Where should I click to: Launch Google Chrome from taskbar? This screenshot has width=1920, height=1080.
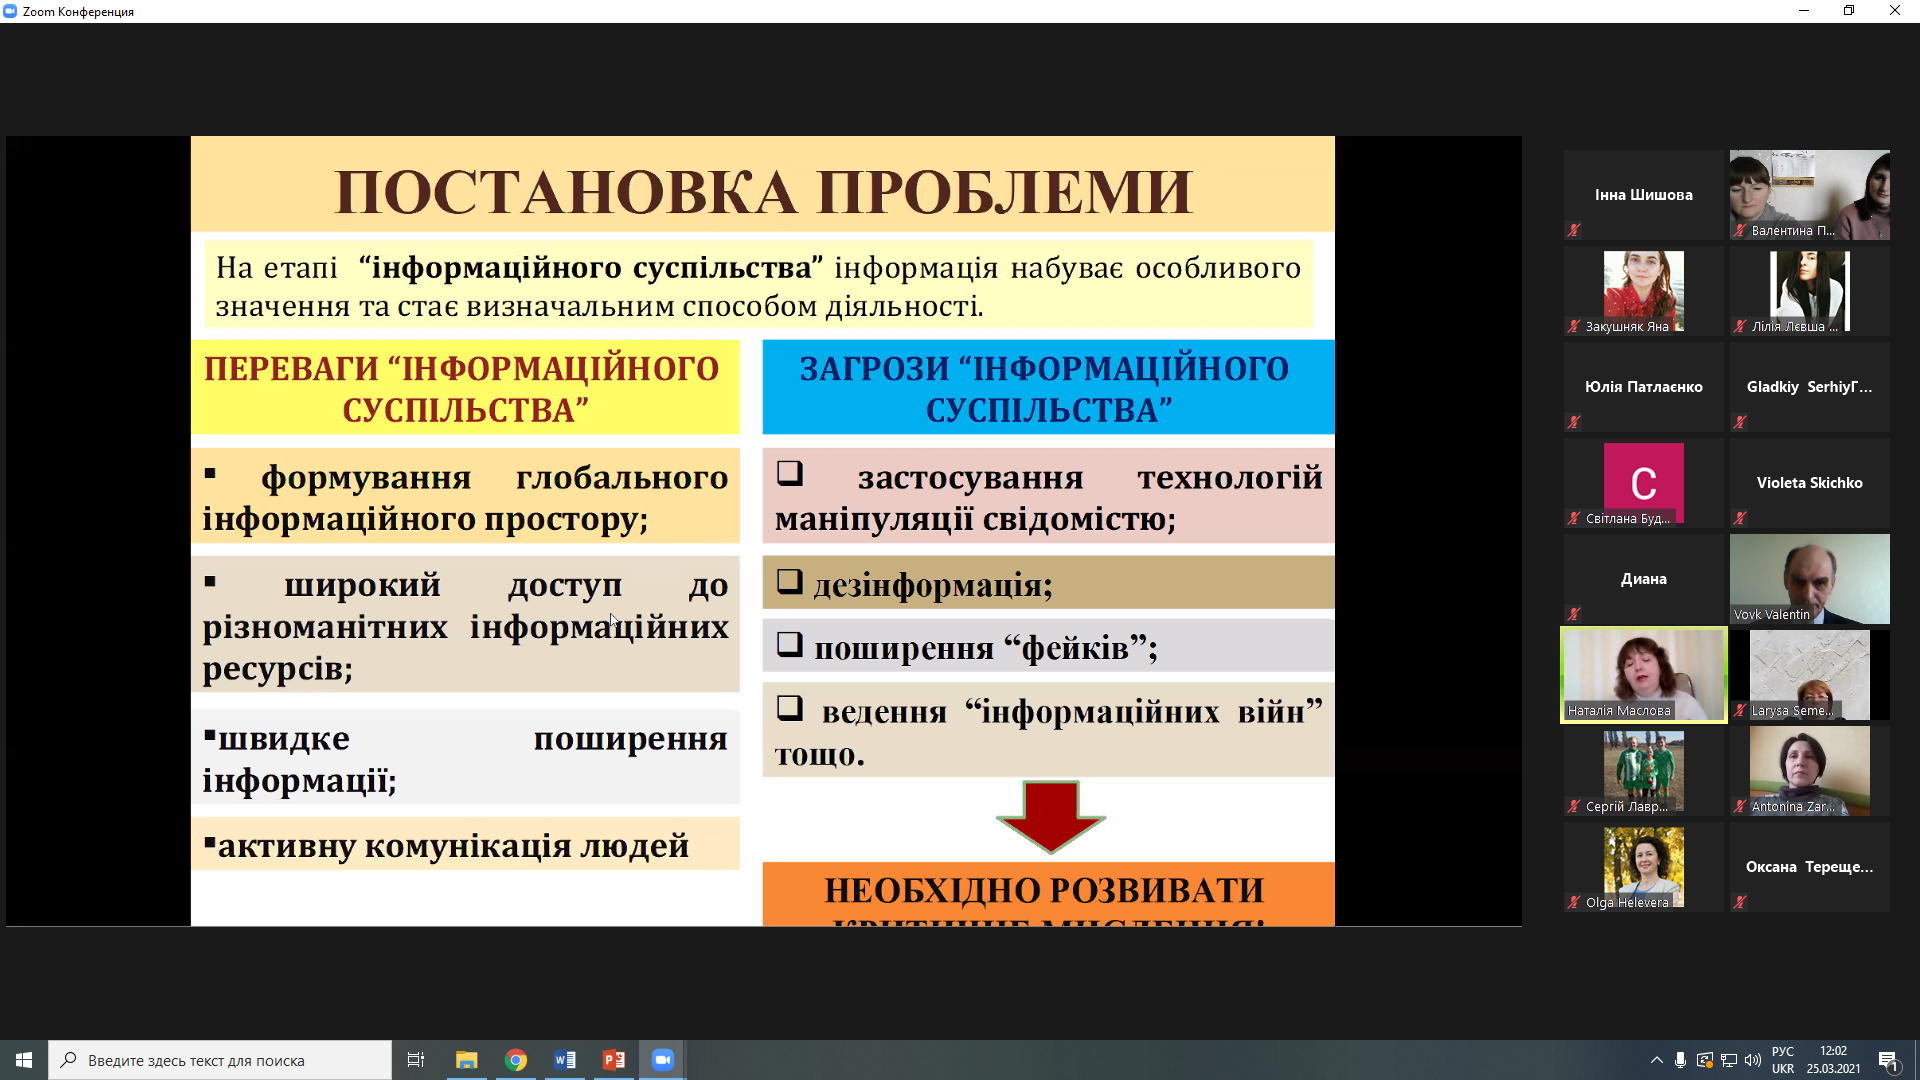pyautogui.click(x=516, y=1060)
